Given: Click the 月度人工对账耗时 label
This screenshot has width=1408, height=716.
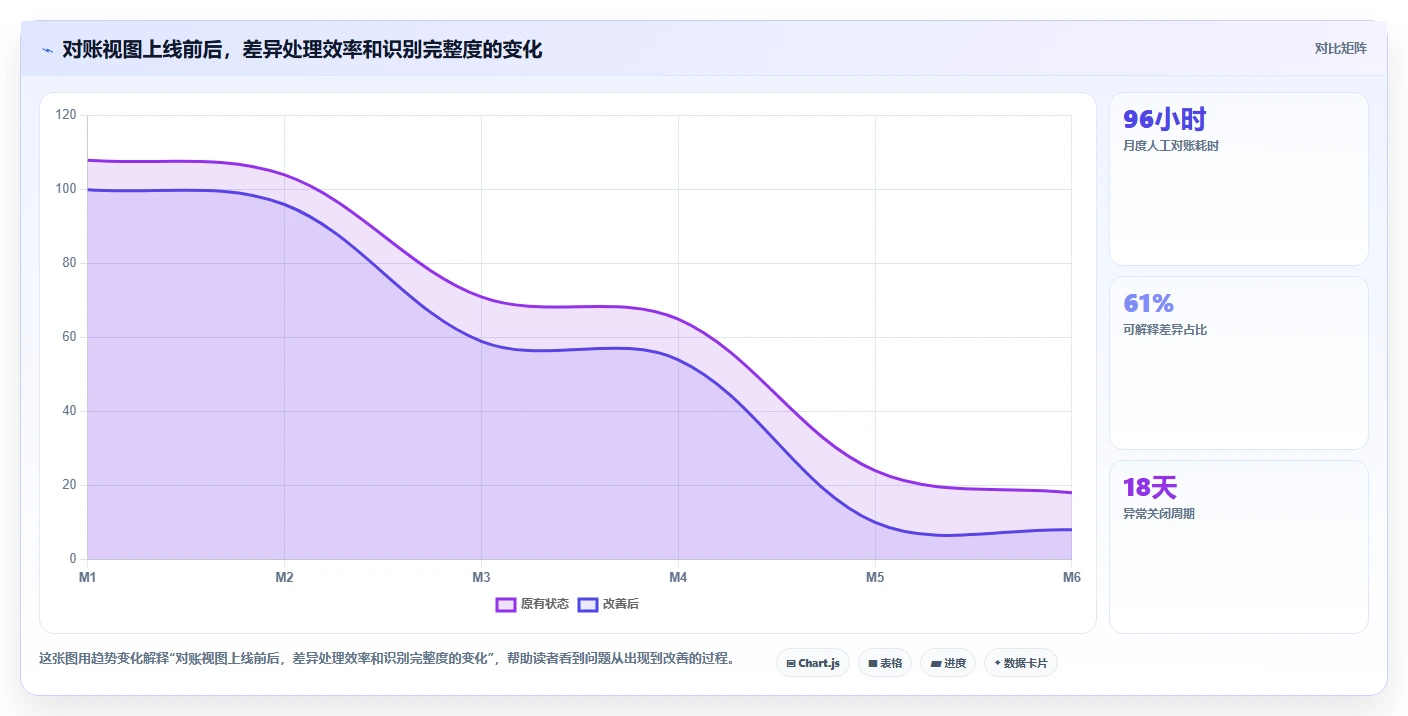Looking at the screenshot, I should click(1171, 146).
